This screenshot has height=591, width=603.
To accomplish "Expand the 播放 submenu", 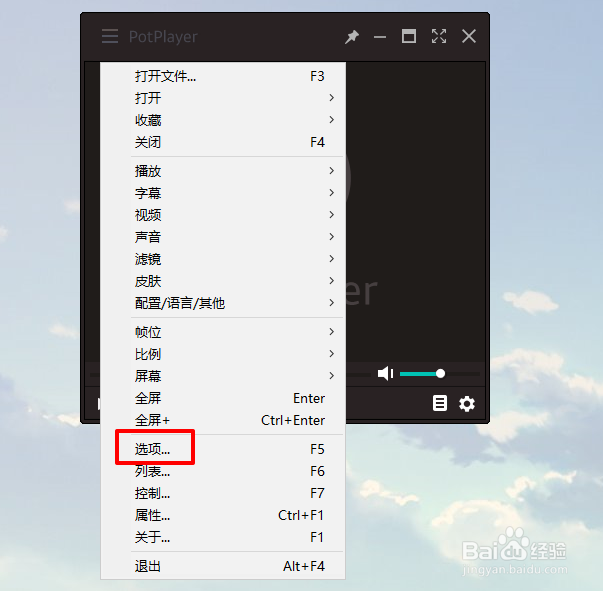I will 223,171.
